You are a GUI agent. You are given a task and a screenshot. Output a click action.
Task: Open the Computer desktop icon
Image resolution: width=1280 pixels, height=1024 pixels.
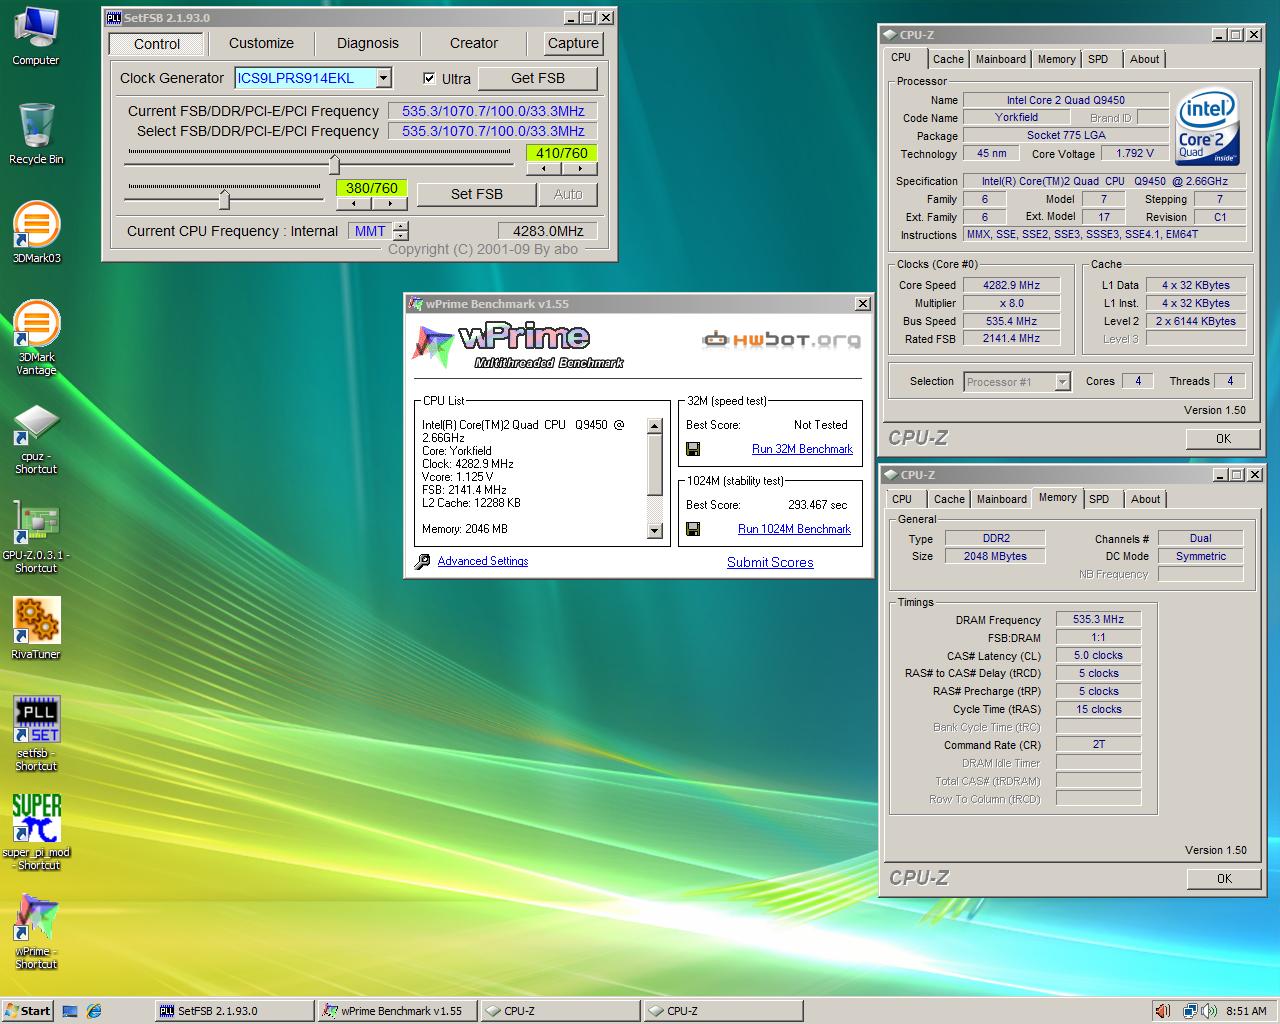tap(36, 35)
